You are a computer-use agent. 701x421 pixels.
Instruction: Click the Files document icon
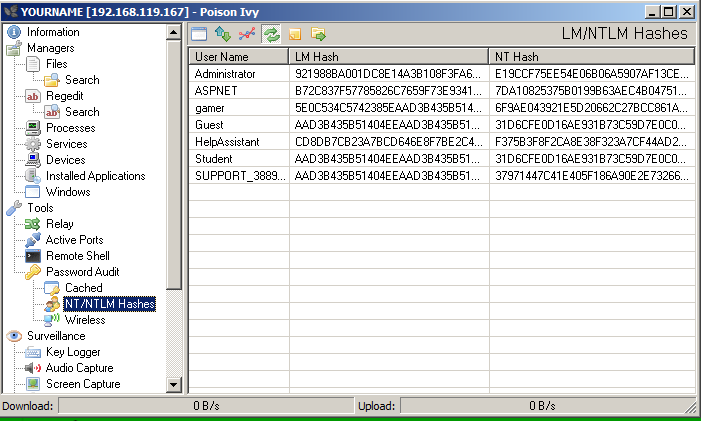coord(33,64)
